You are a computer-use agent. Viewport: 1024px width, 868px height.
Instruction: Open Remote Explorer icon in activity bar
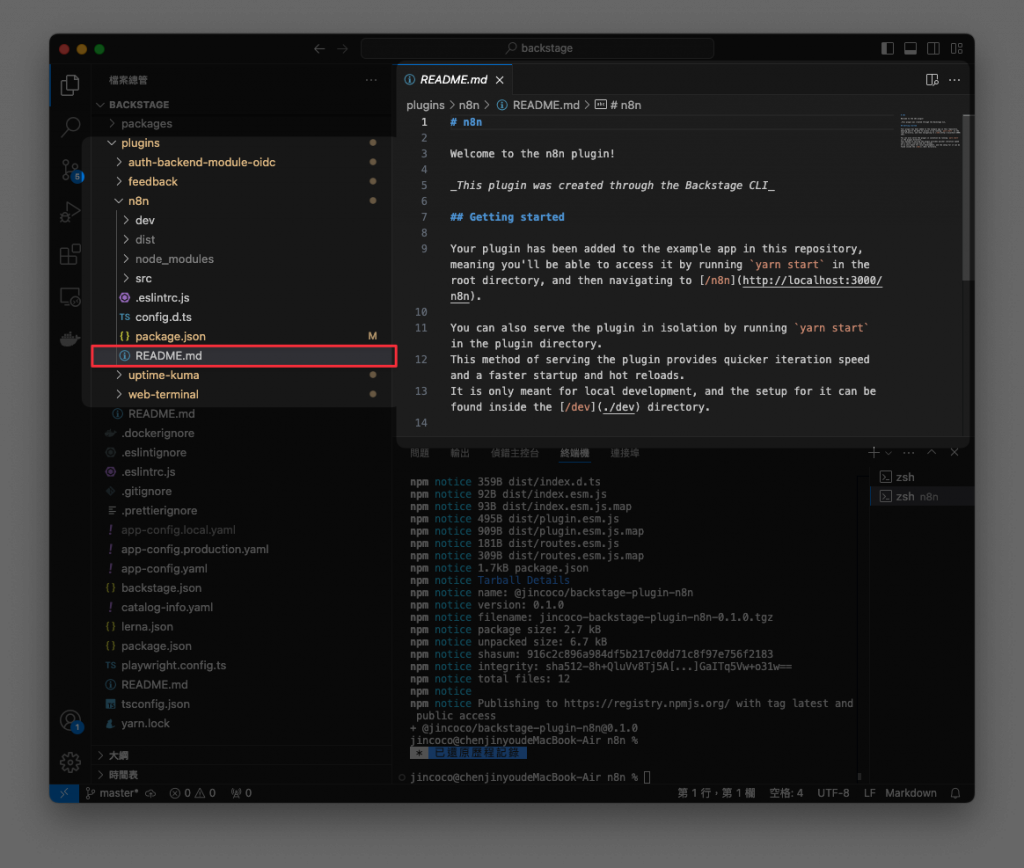(70, 297)
